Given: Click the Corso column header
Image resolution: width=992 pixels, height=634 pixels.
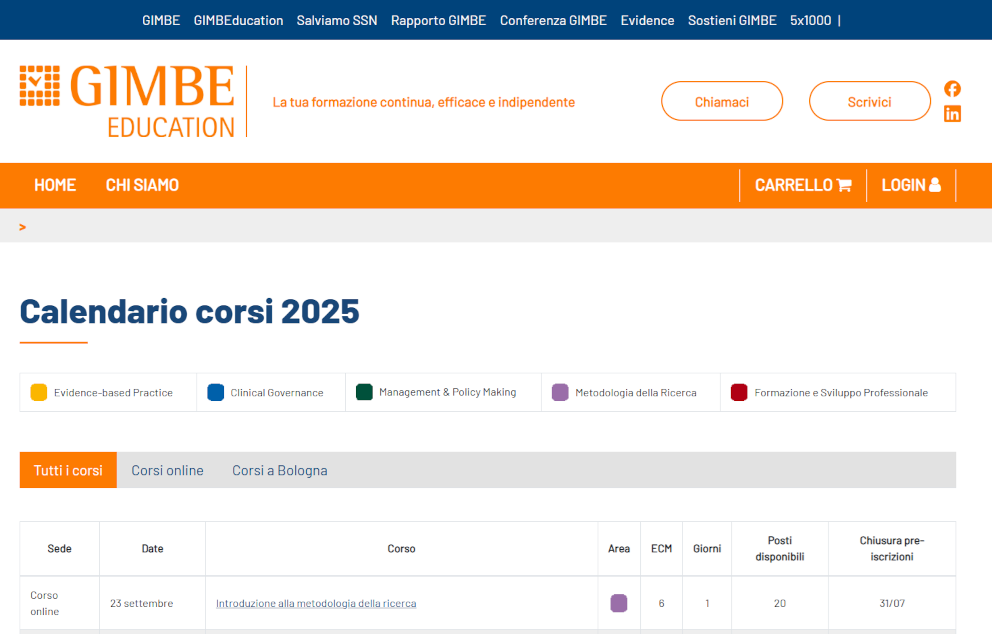Looking at the screenshot, I should pos(402,549).
